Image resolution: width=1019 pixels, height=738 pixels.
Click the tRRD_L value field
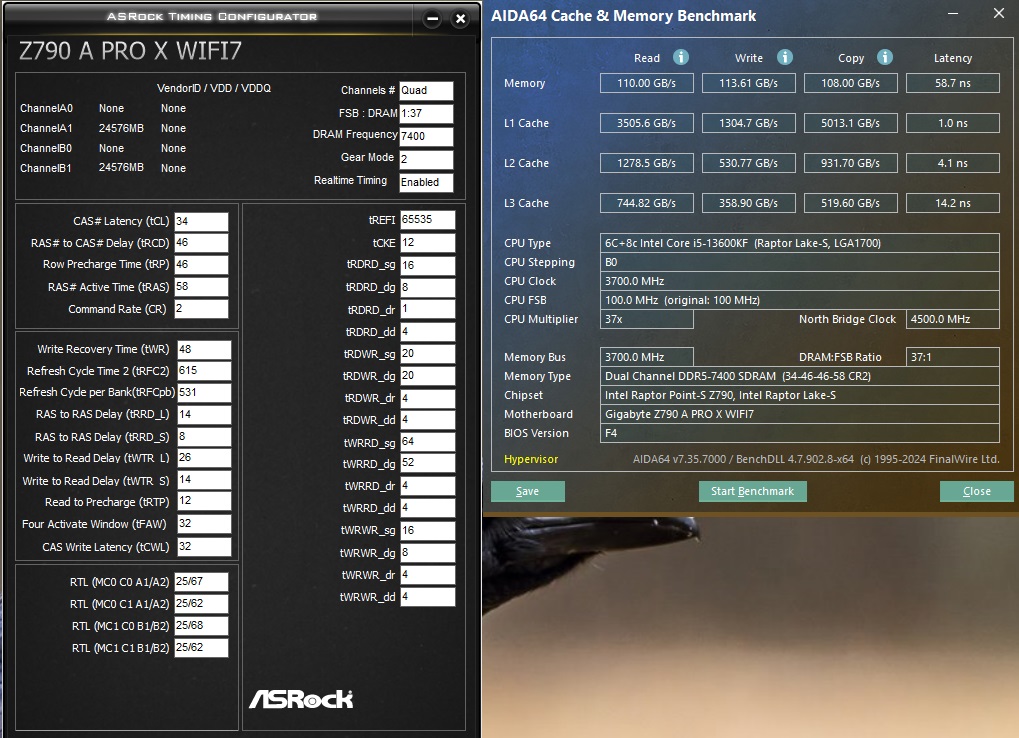point(204,414)
